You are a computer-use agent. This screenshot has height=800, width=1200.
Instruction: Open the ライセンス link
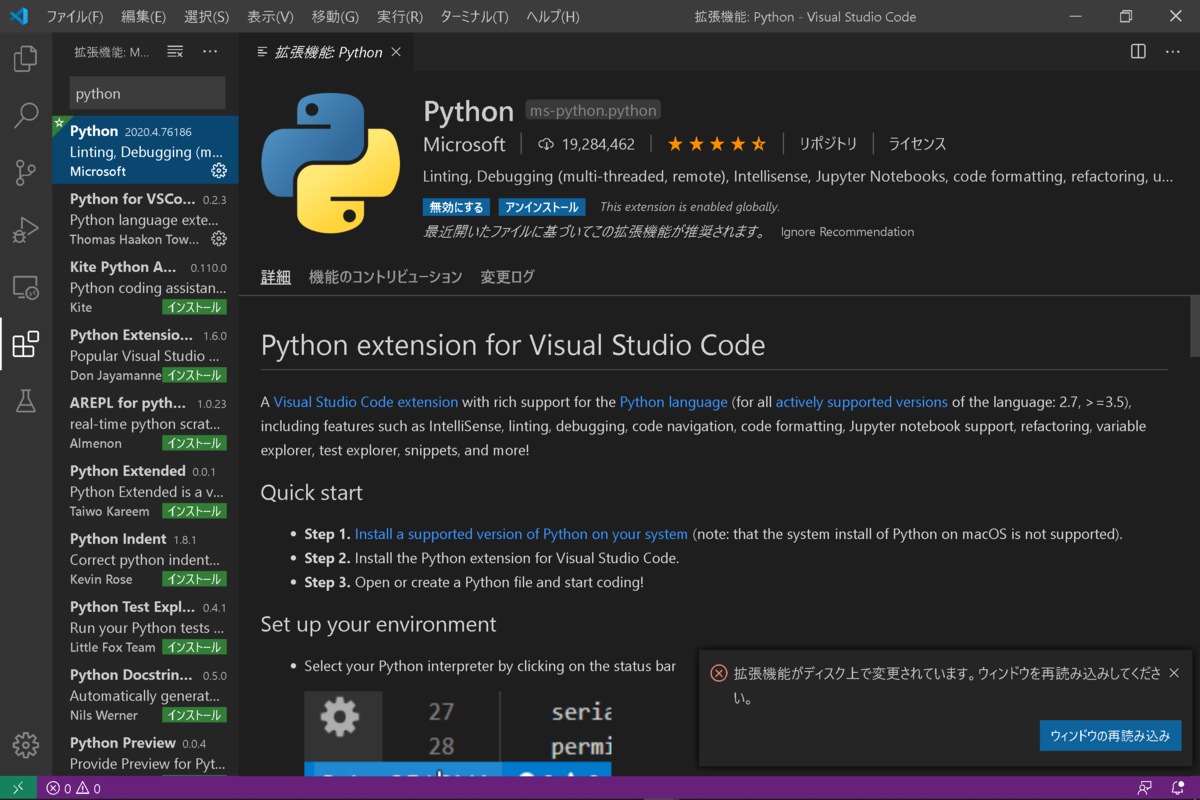click(x=917, y=144)
